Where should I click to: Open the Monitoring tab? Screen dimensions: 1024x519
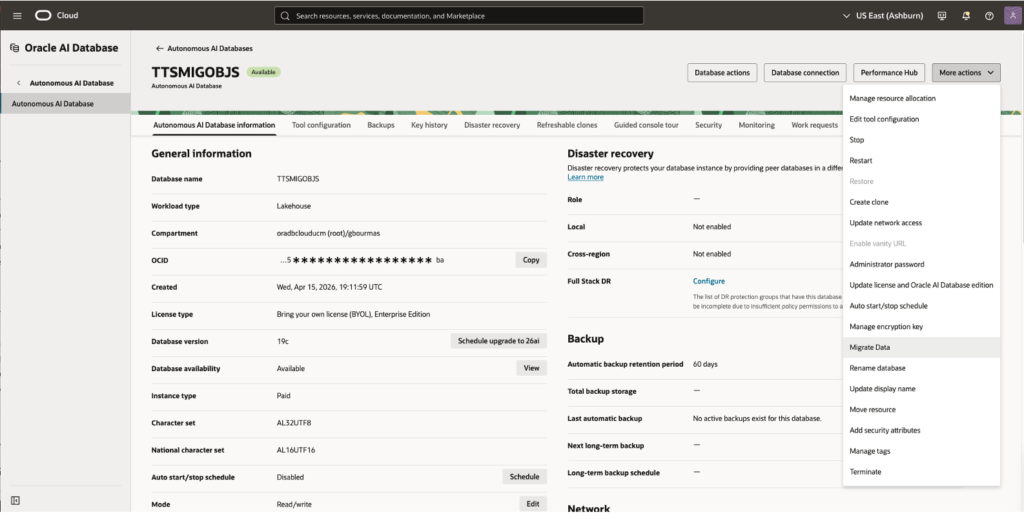756,125
